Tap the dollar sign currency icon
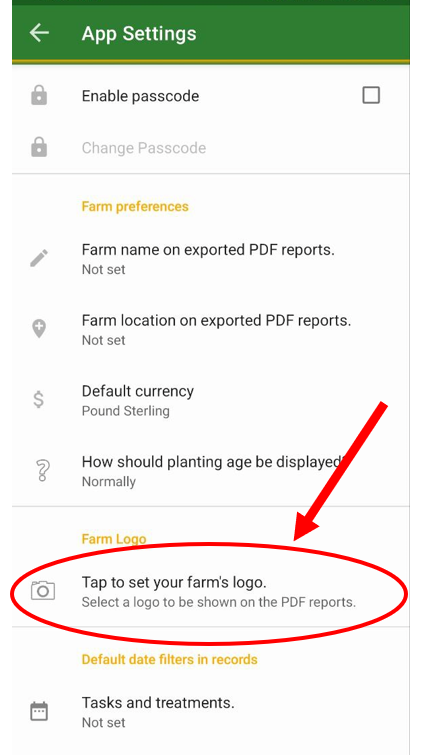Screen dimensions: 424x755 (39, 400)
